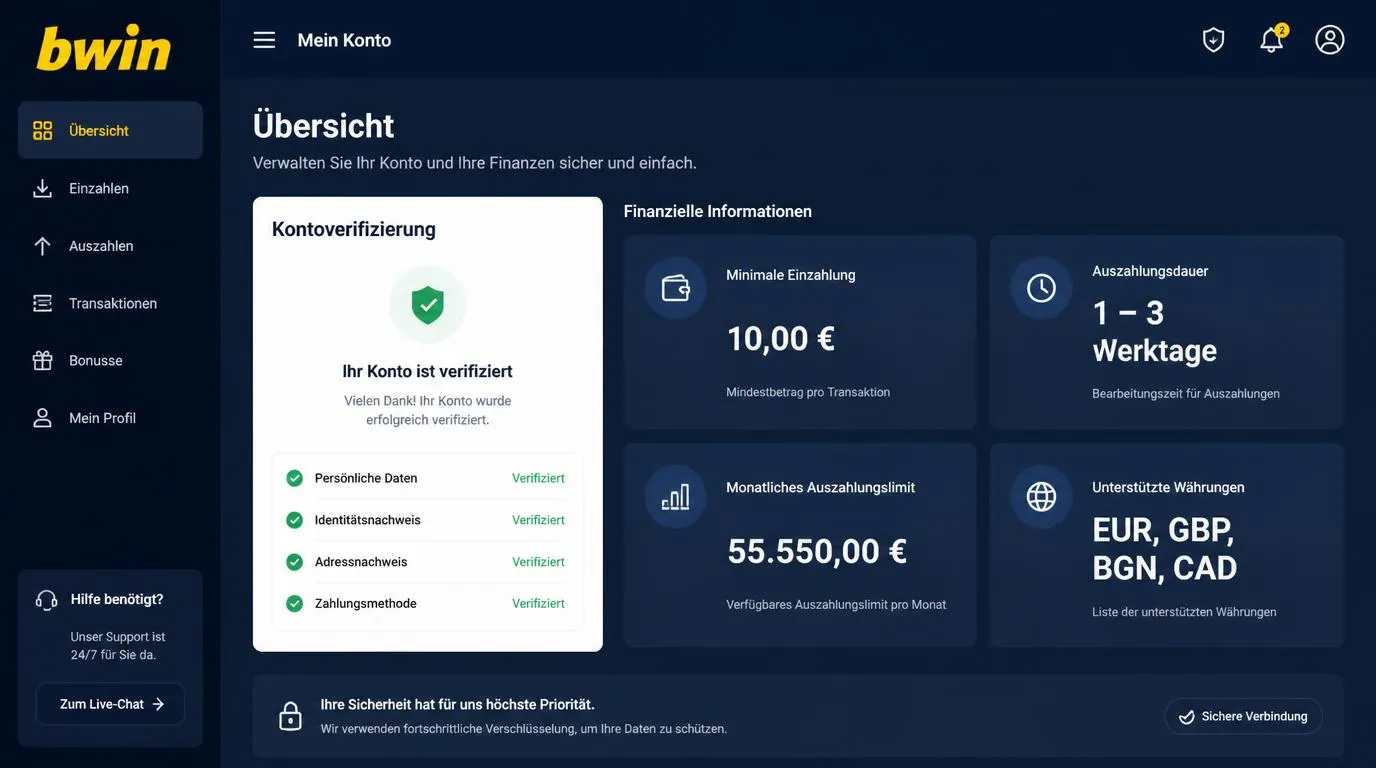Screen dimensions: 1376x768
Task: Click the arrow icon in Zum Live-Chat
Action: point(158,704)
